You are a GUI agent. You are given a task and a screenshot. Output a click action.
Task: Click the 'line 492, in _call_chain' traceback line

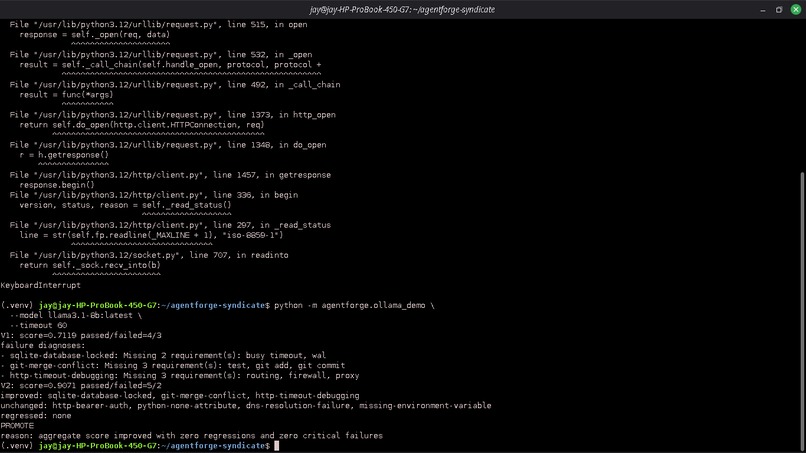pos(175,85)
